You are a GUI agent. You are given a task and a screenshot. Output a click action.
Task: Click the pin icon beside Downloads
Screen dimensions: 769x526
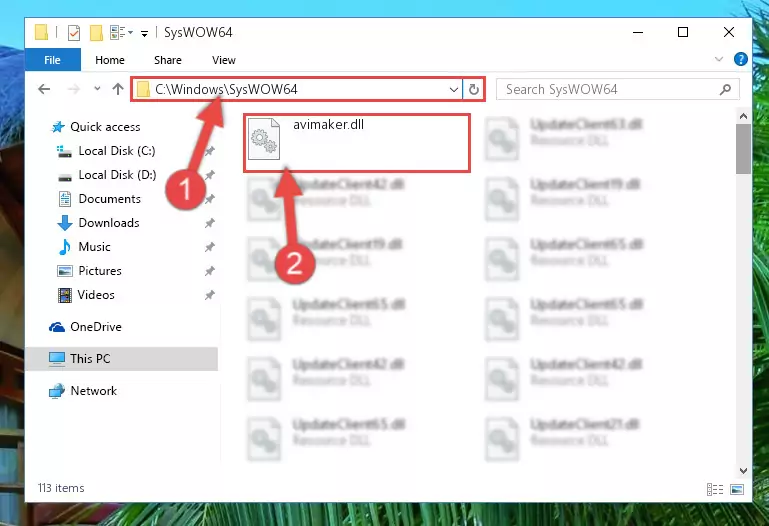(x=209, y=223)
